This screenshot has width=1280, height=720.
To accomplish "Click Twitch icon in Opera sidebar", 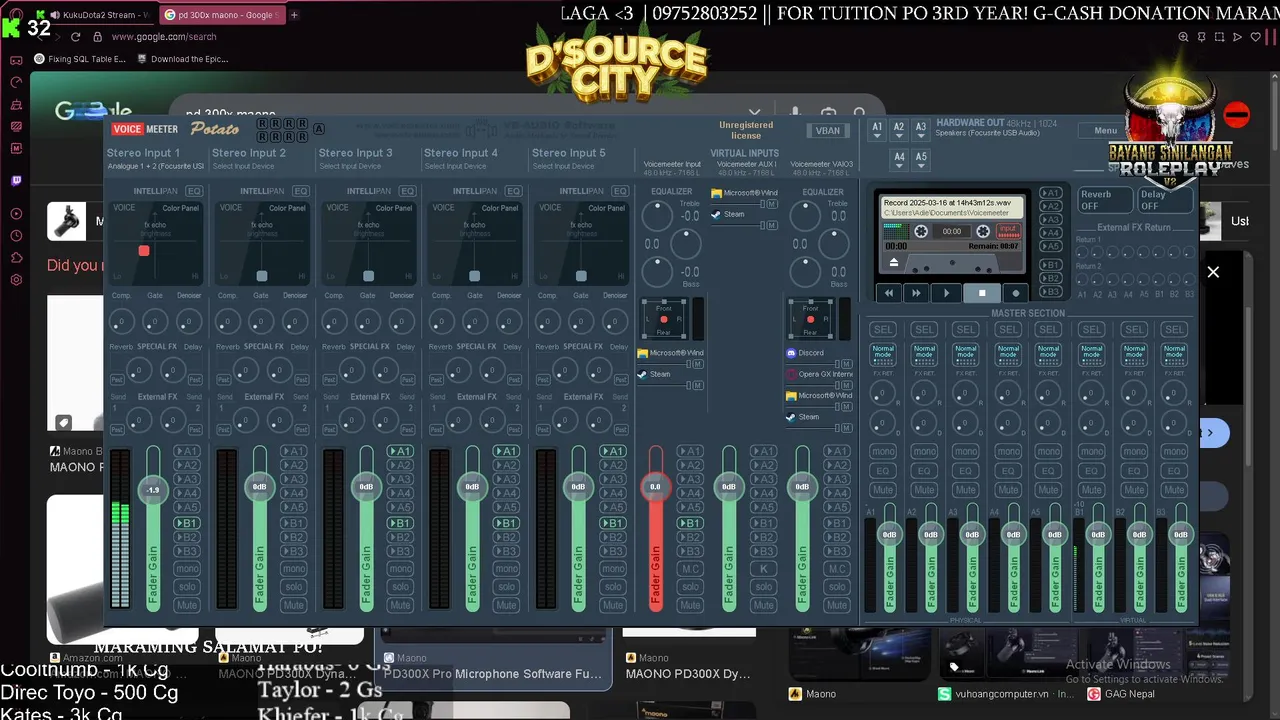I will [16, 181].
